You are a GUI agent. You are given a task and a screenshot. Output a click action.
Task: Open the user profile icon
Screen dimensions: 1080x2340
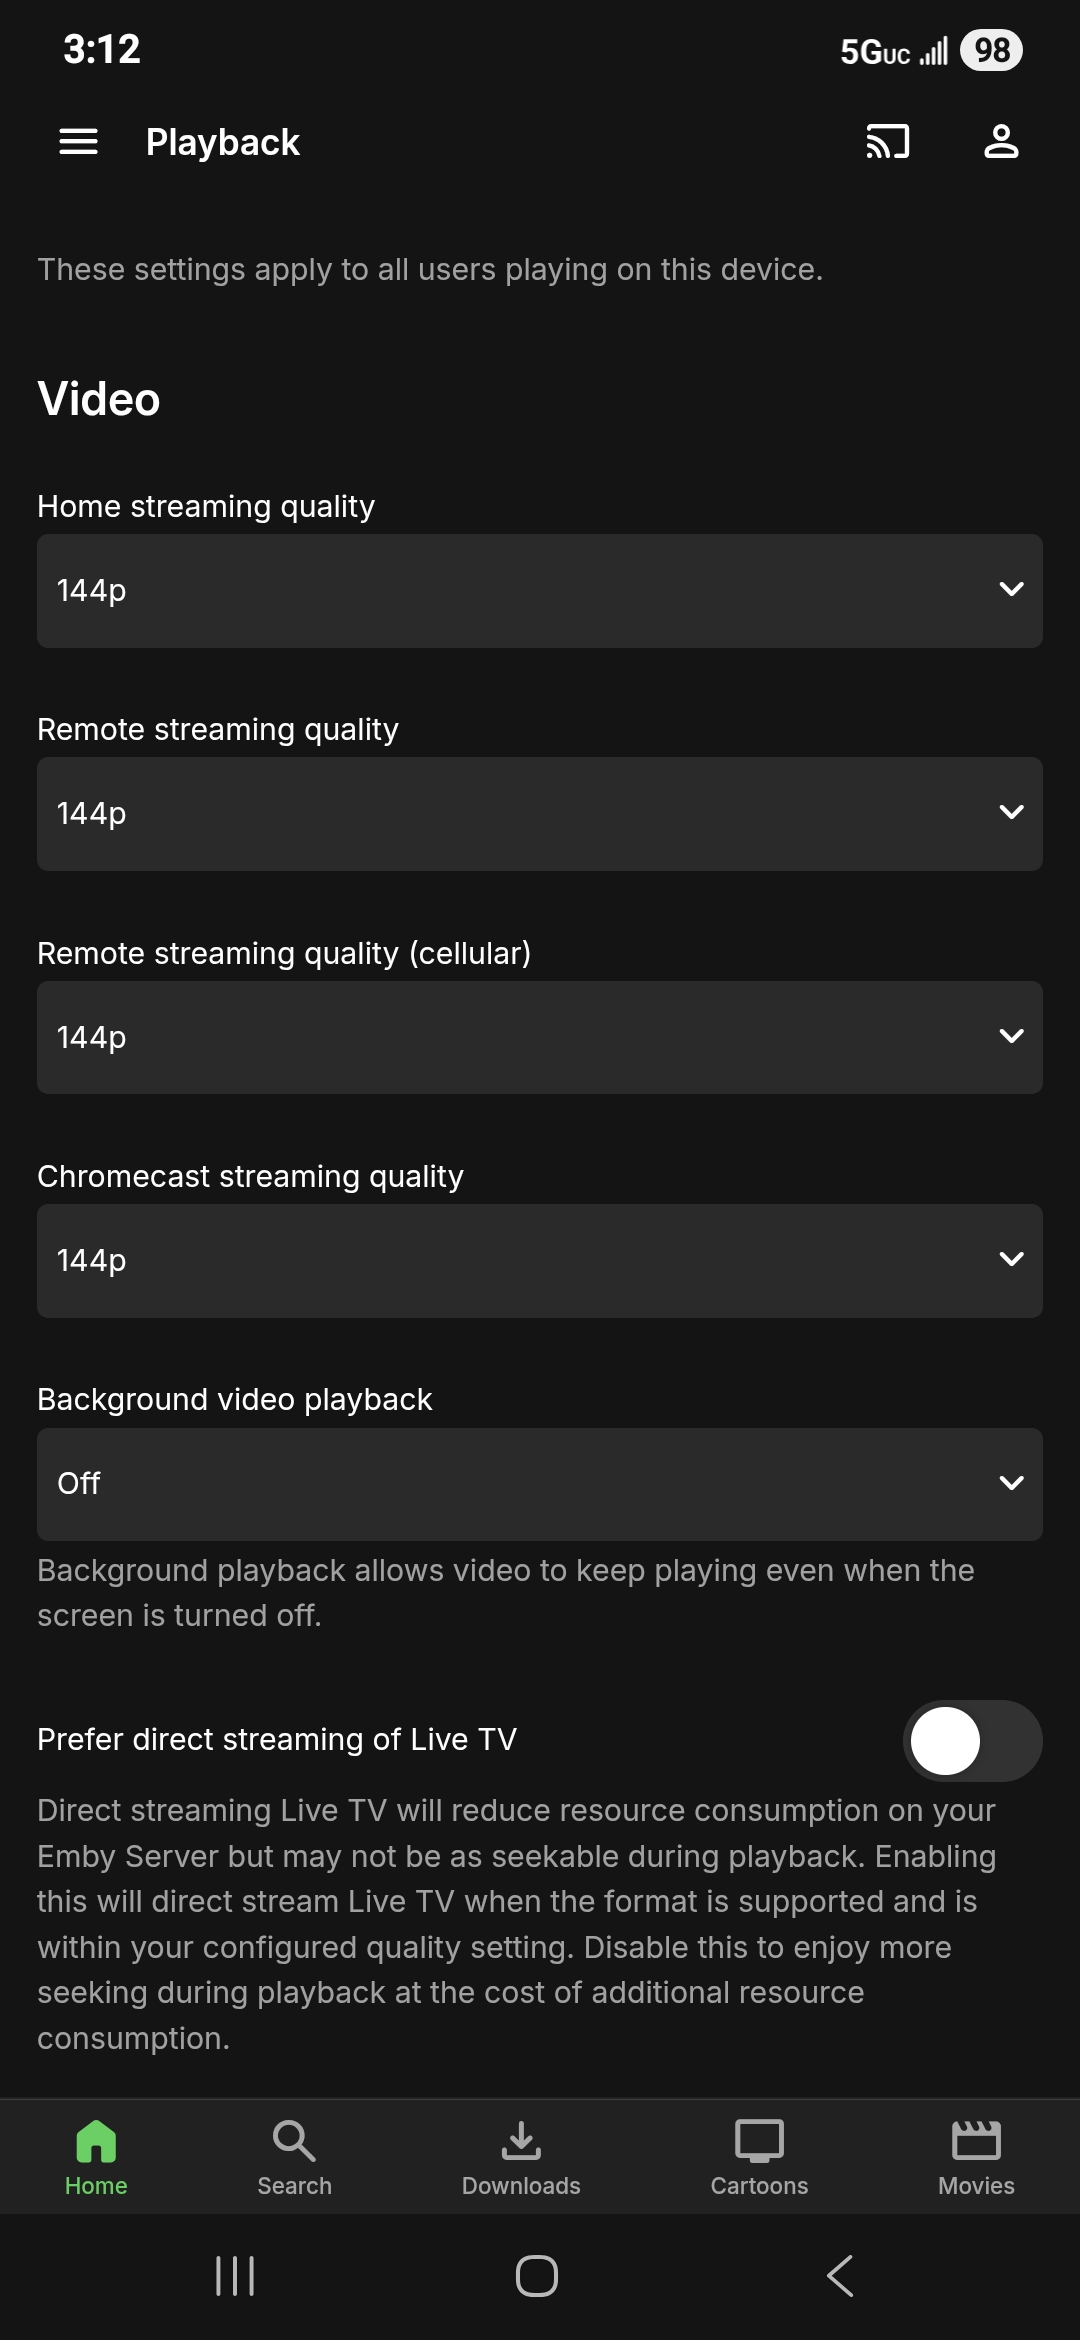[x=1000, y=142]
